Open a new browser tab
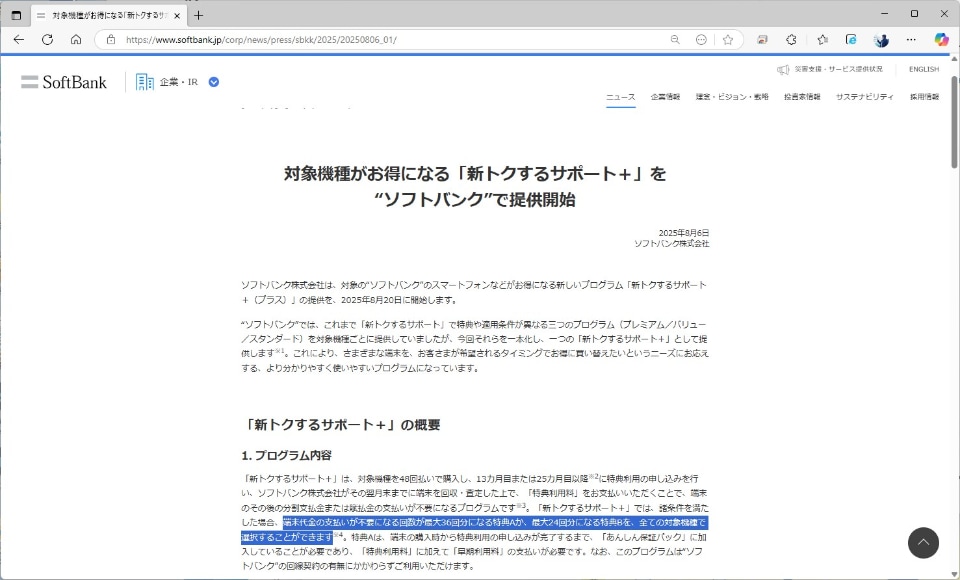This screenshot has width=960, height=580. [198, 15]
